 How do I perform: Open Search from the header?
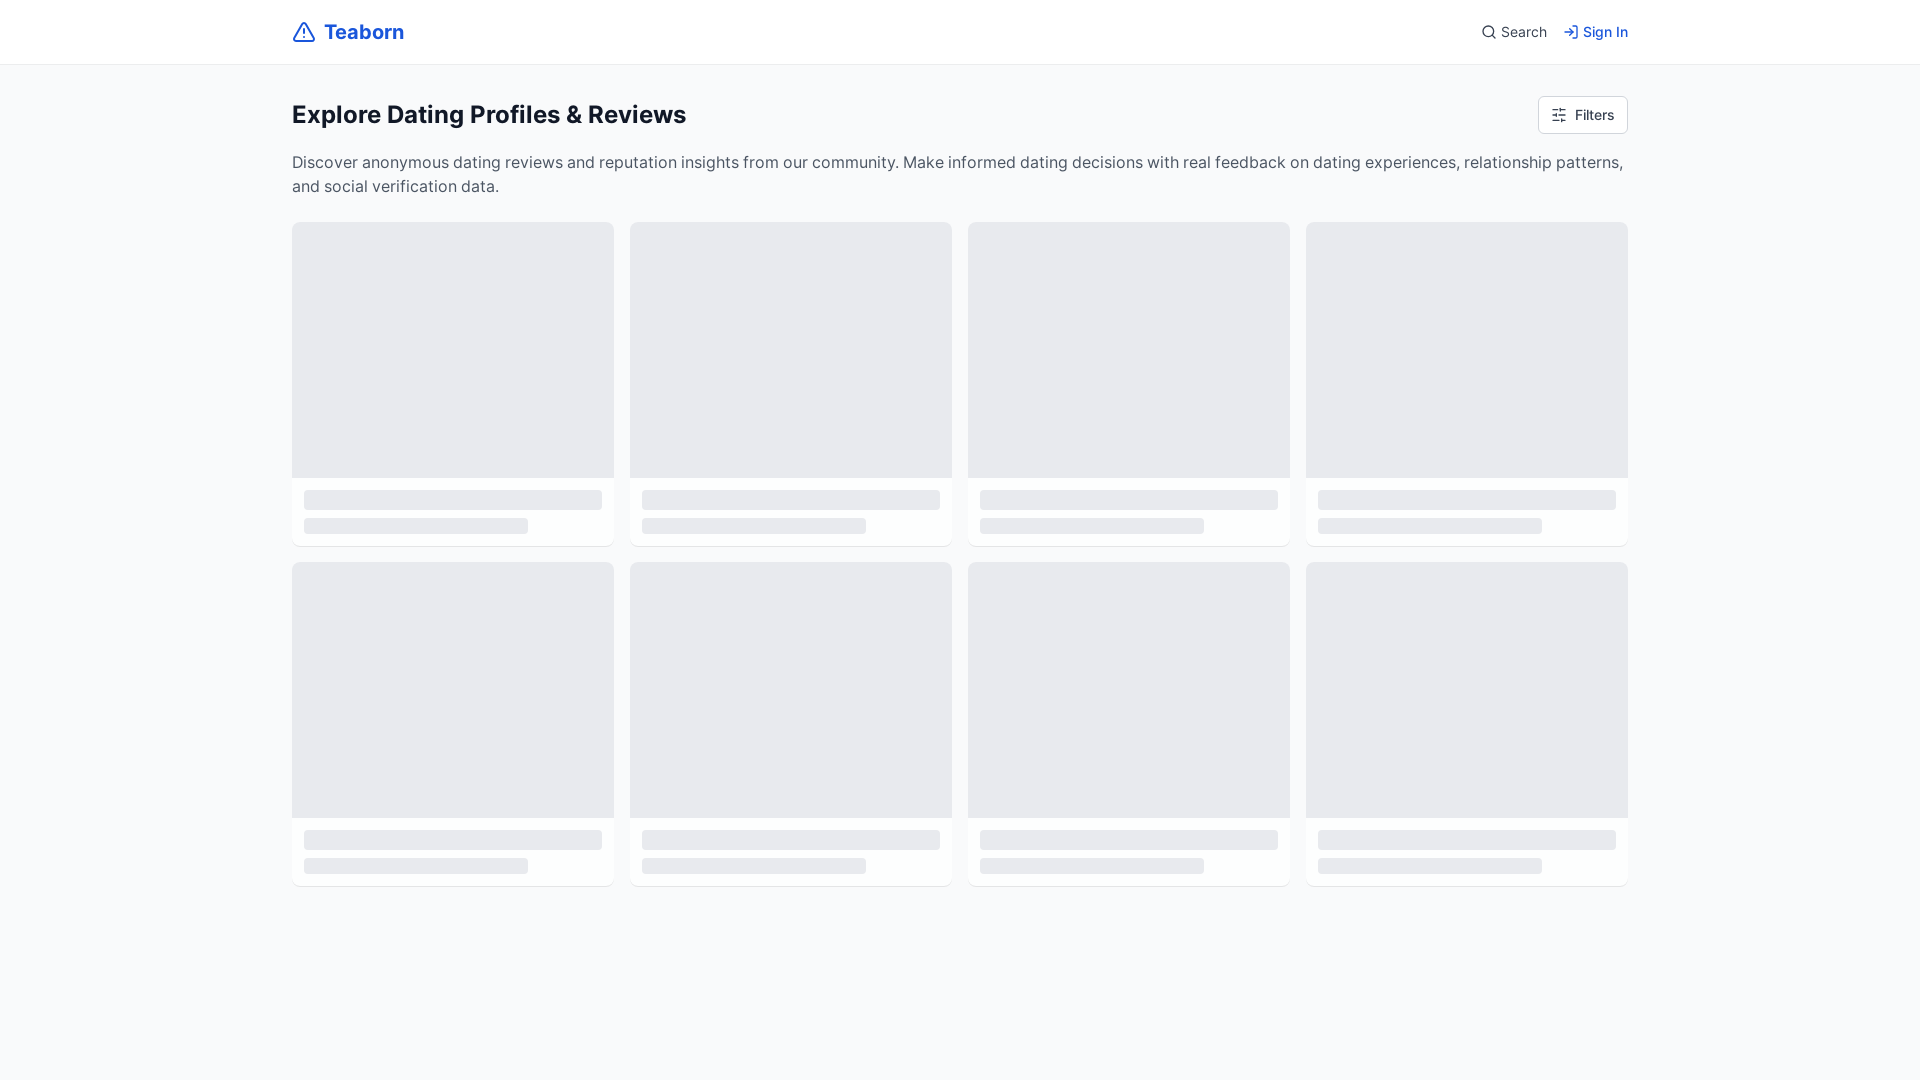1514,32
